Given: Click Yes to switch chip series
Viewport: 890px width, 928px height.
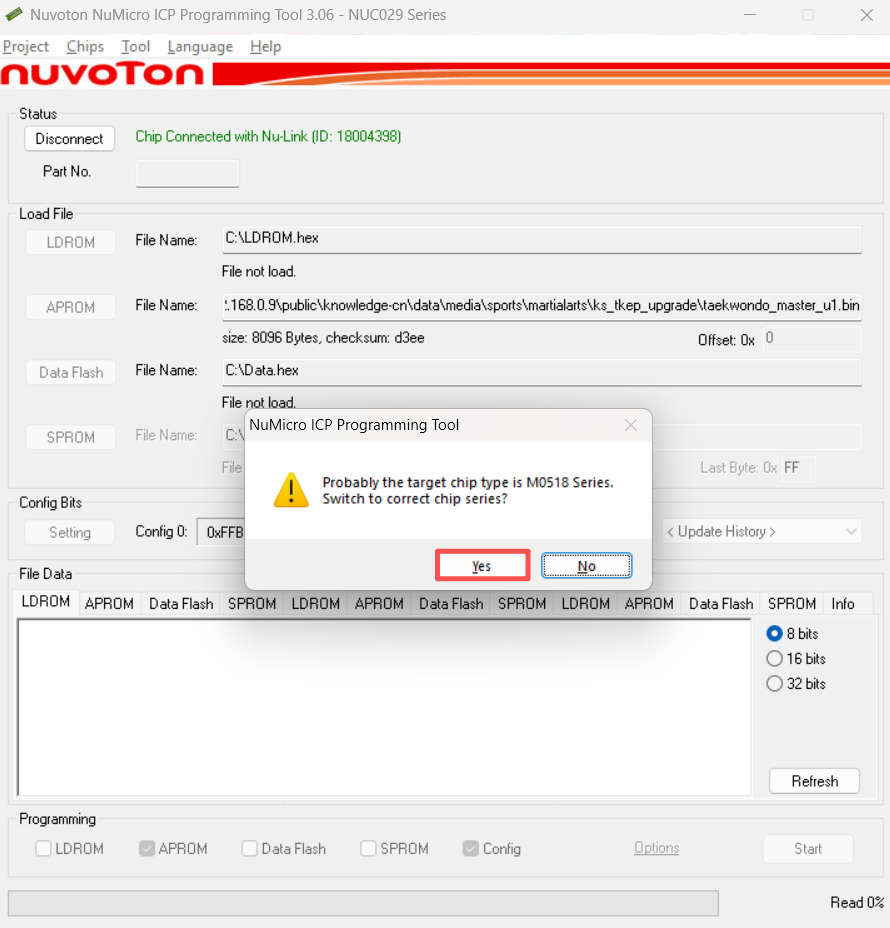Looking at the screenshot, I should 482,566.
